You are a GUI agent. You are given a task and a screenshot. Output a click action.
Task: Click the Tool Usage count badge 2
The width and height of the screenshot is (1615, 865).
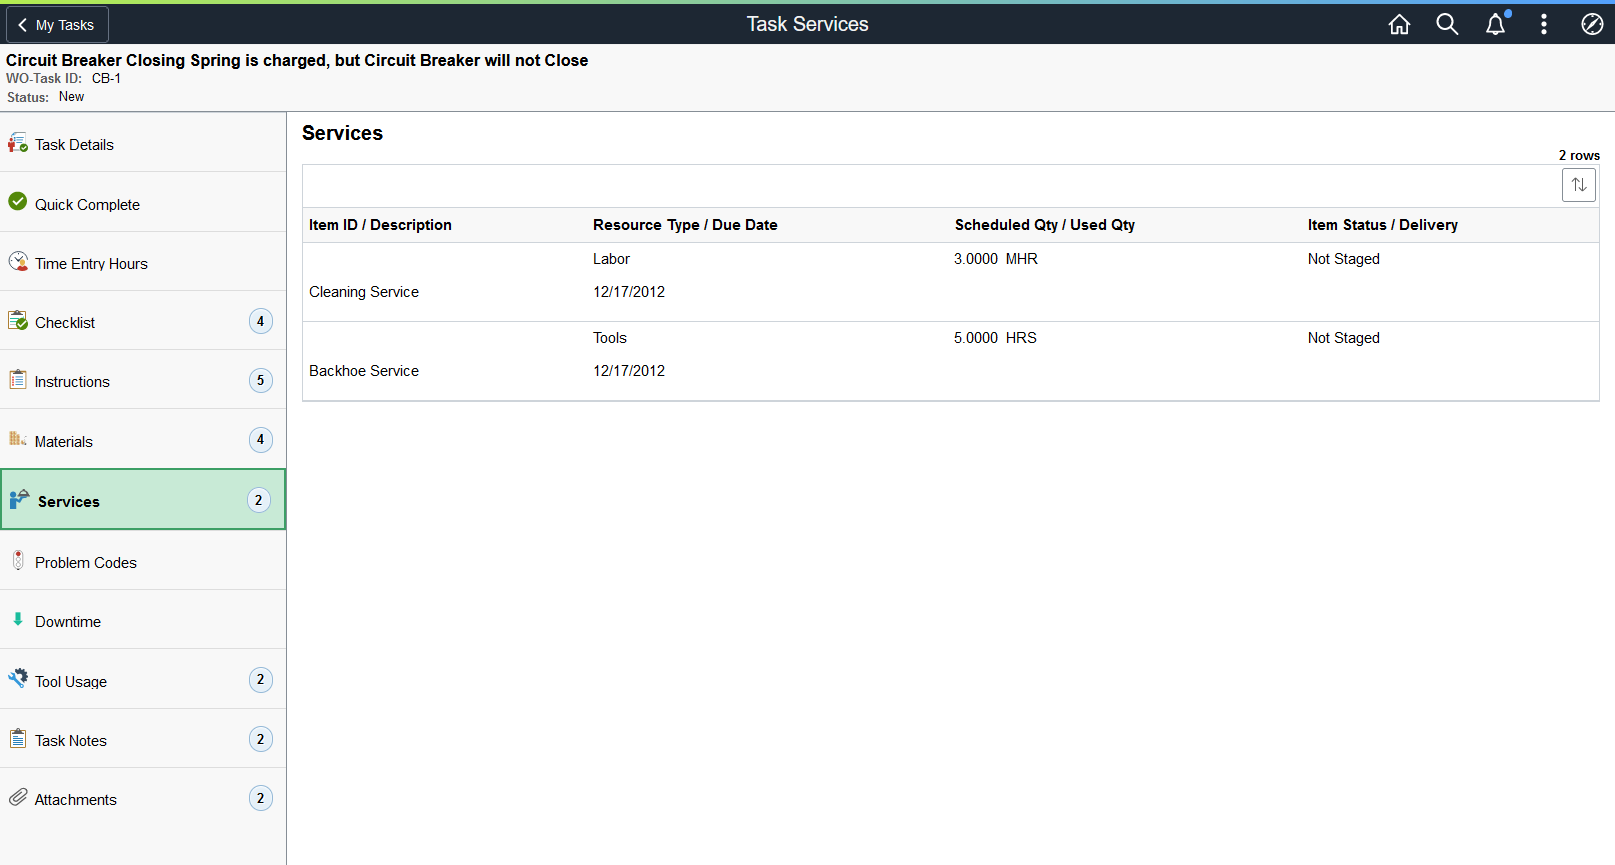pos(261,679)
